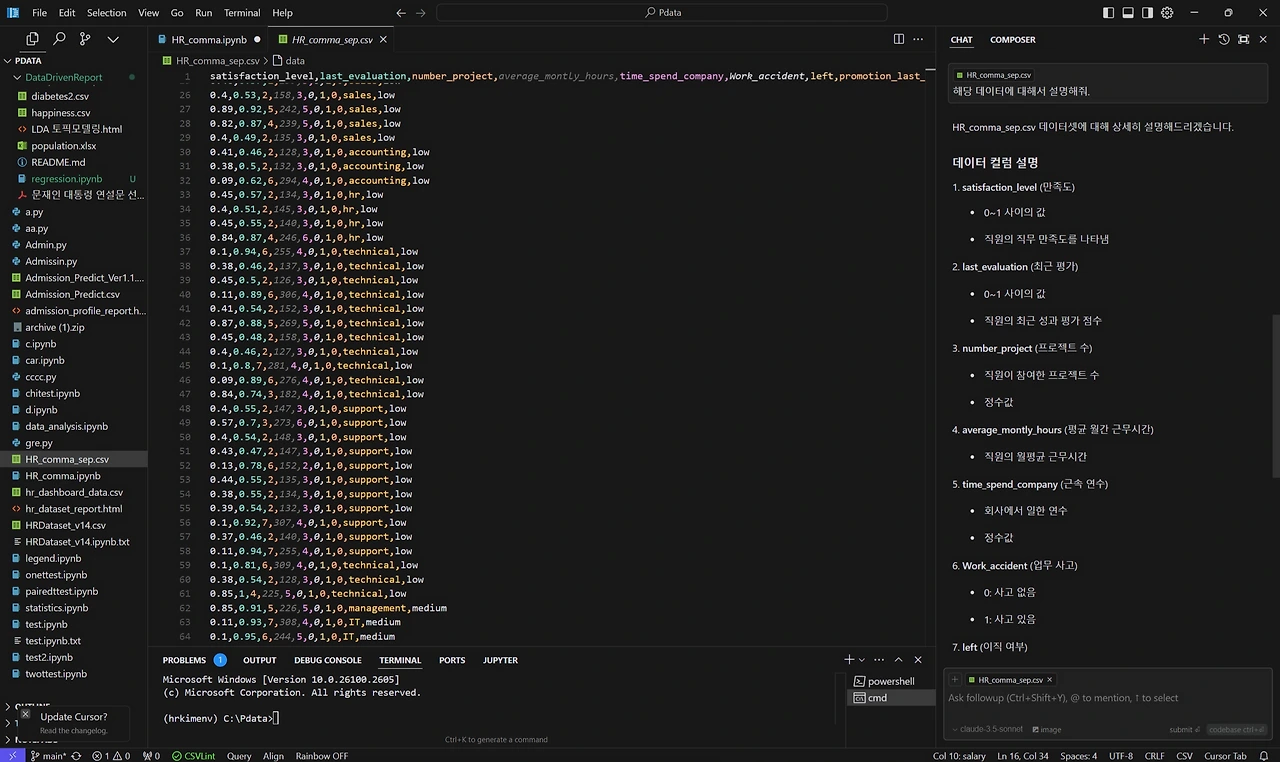Toggle Cursor Tab in status bar
This screenshot has height=762, width=1280.
(x=1225, y=756)
